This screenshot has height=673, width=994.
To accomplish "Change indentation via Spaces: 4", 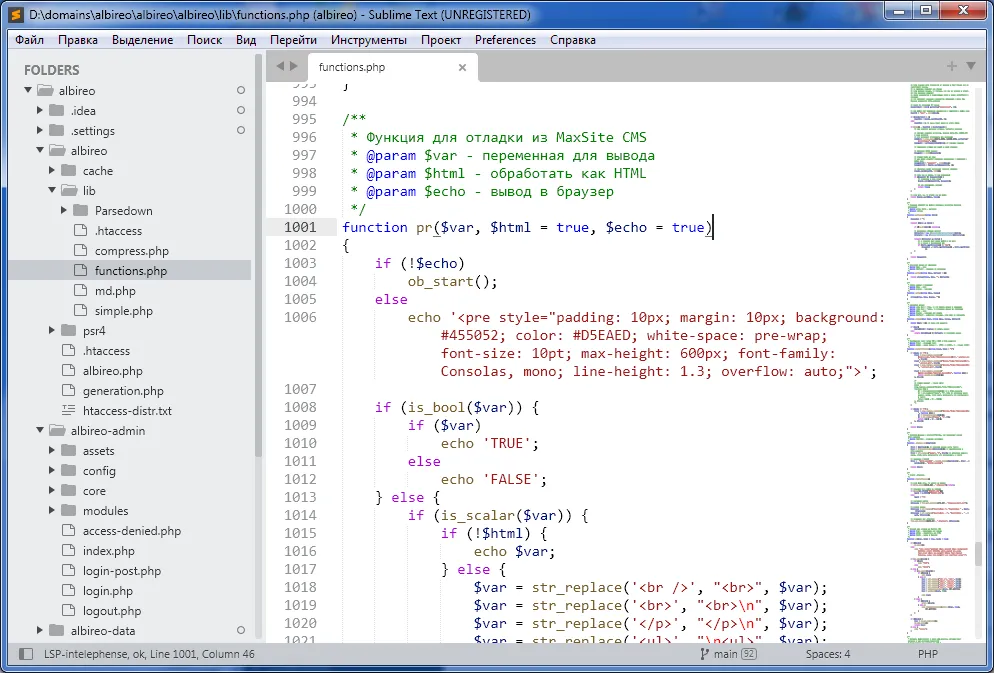I will click(x=828, y=654).
